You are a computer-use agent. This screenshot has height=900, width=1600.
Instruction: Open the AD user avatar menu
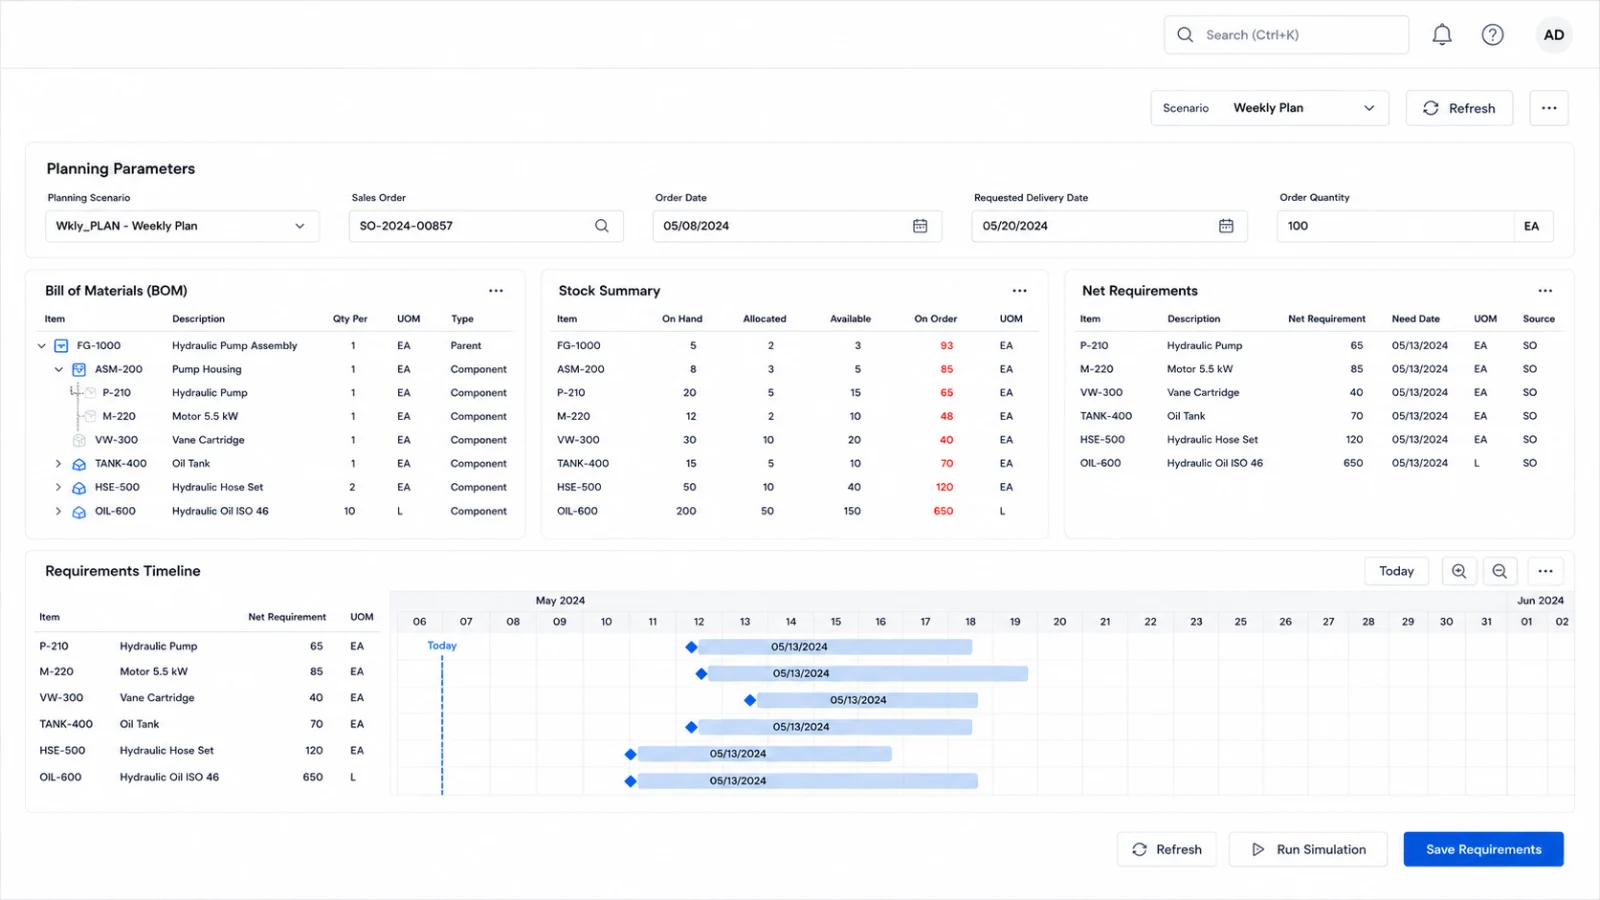click(x=1554, y=35)
